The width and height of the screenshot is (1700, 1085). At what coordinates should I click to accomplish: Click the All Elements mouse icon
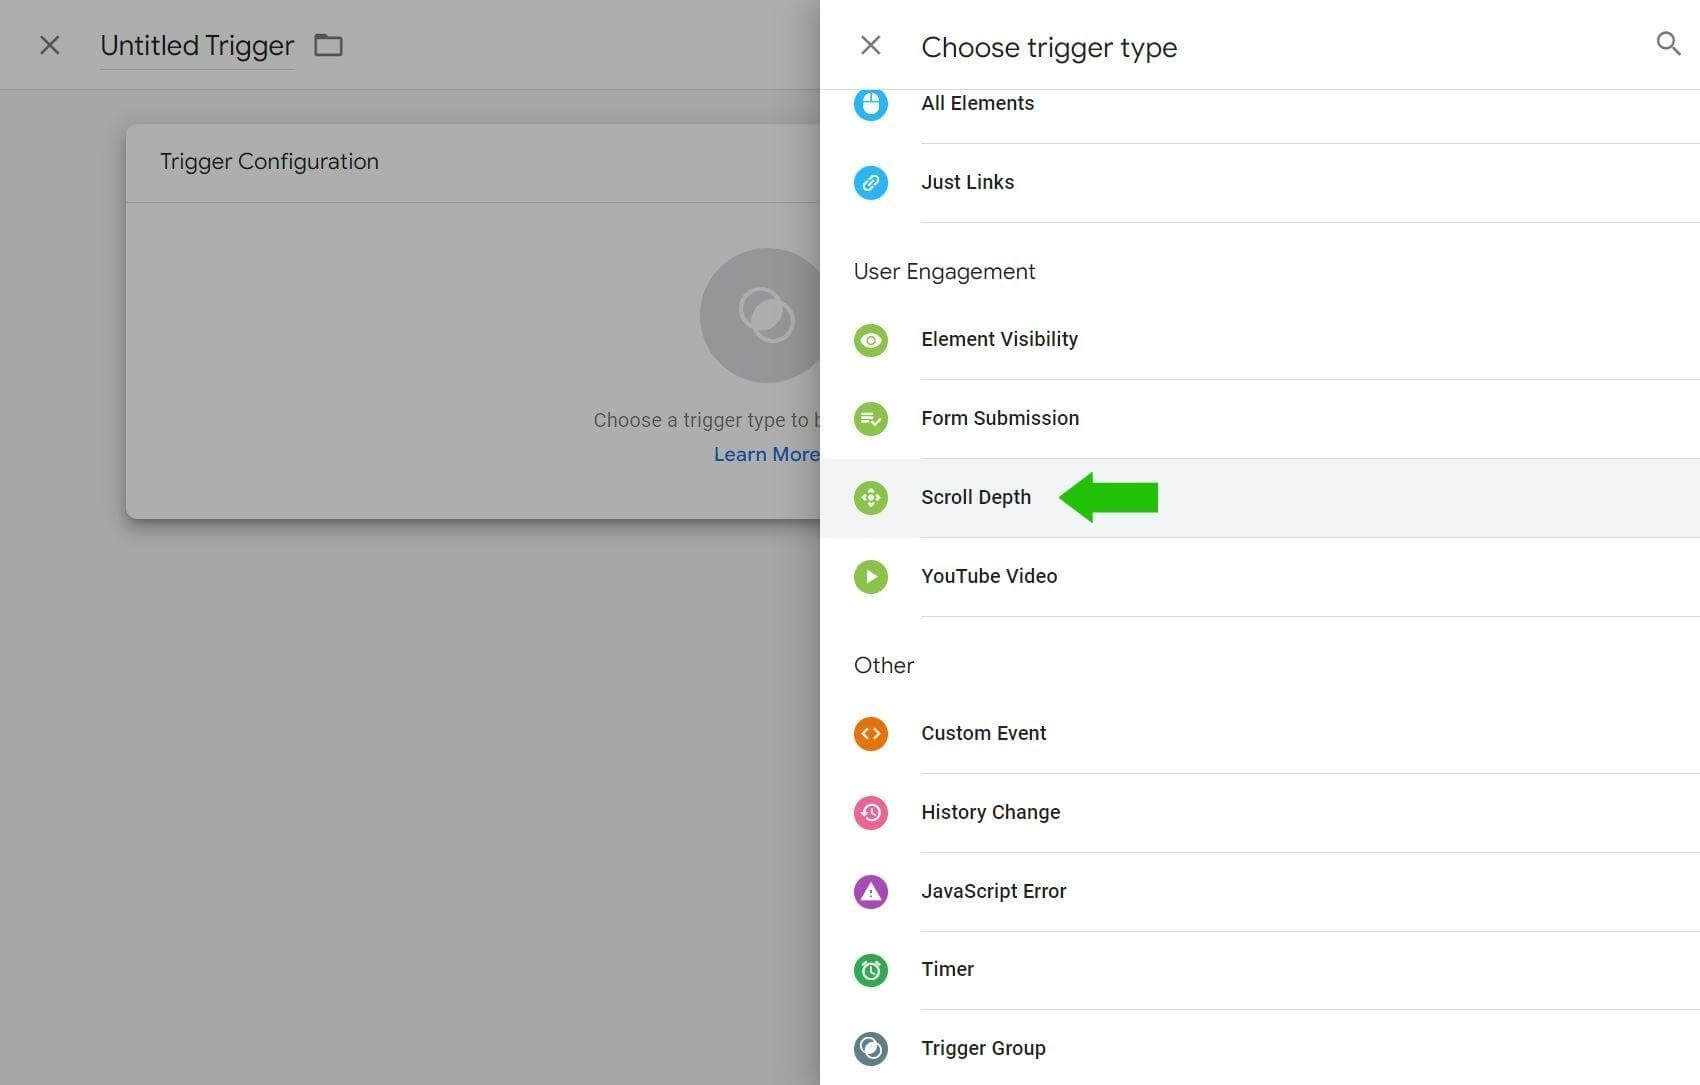pos(871,103)
